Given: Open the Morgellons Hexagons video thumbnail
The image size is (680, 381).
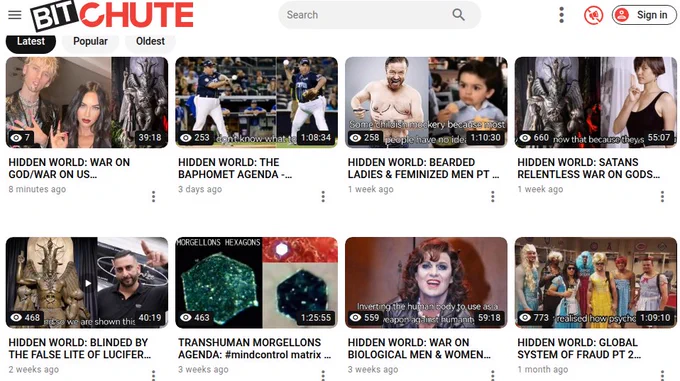Looking at the screenshot, I should click(x=256, y=283).
